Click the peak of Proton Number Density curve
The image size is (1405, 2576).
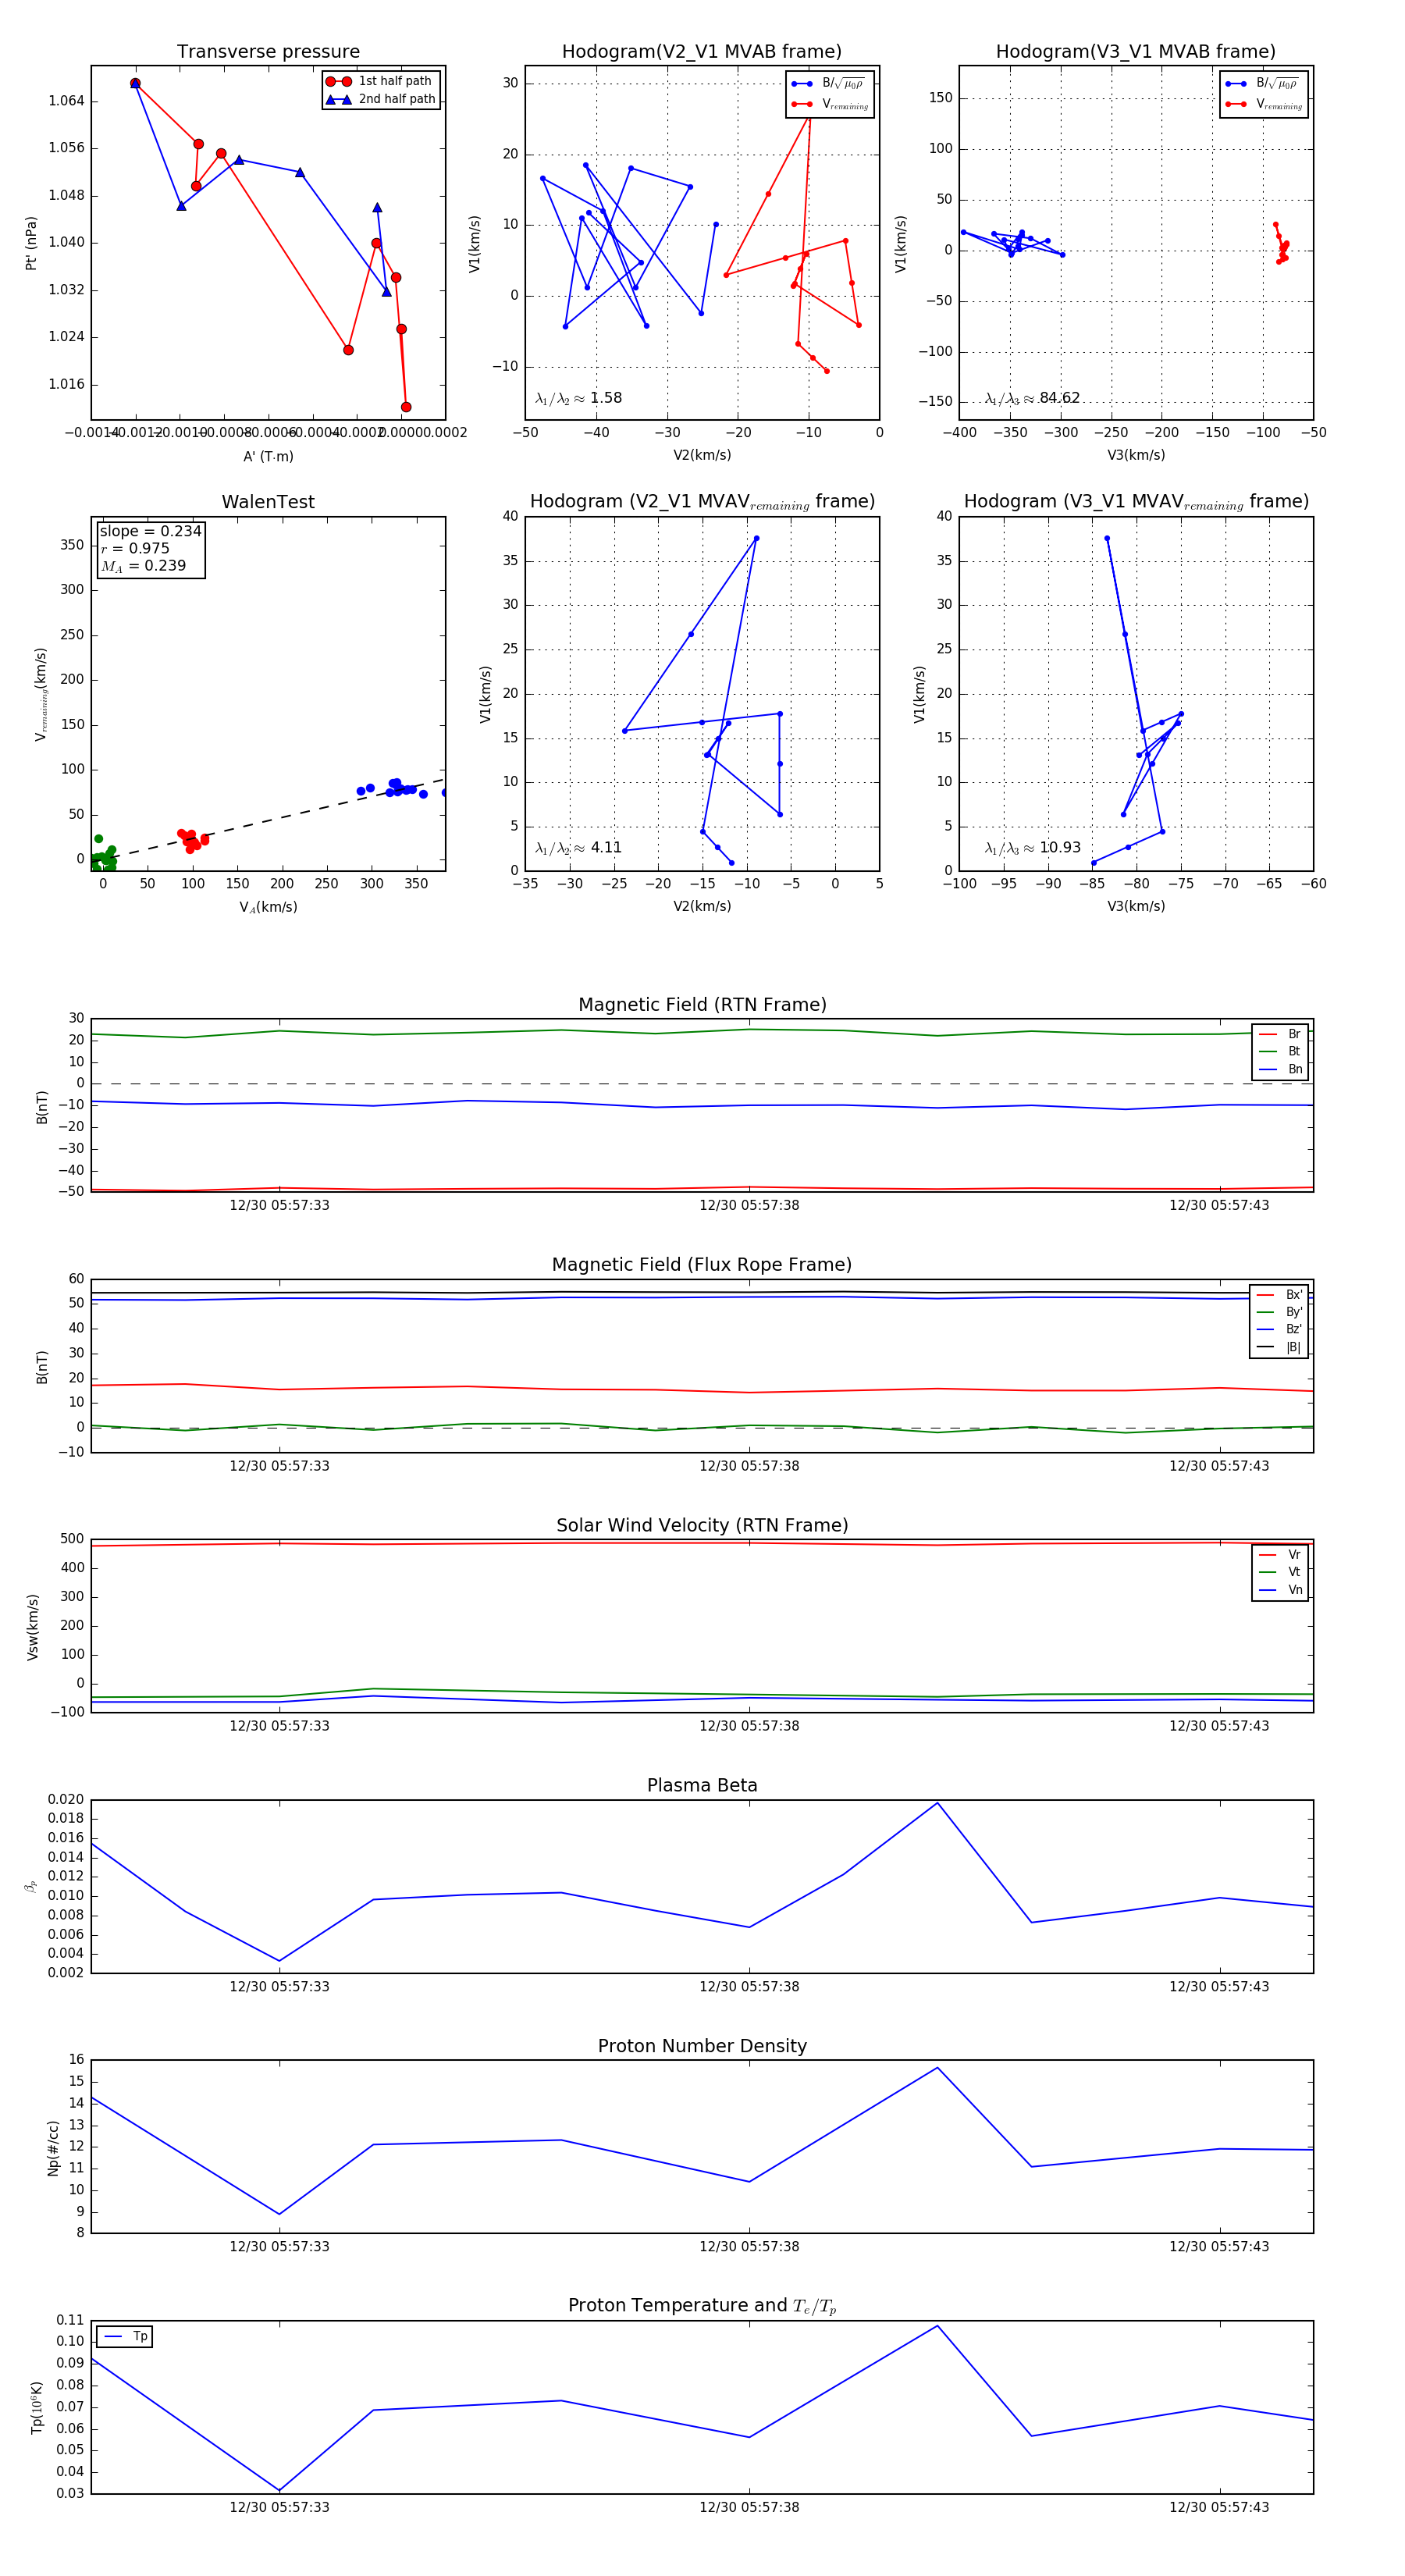(x=937, y=2068)
